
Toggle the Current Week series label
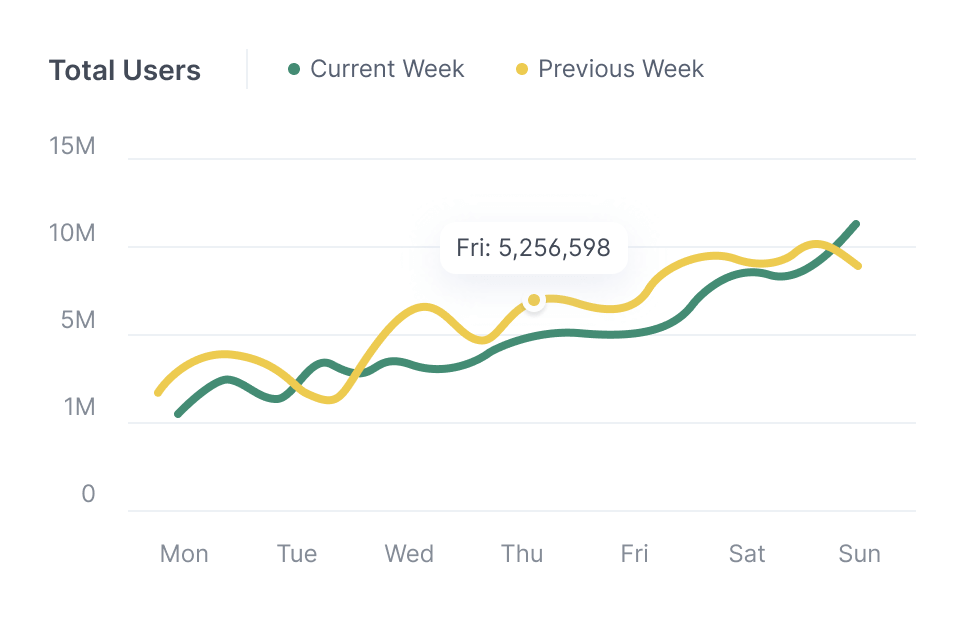387,69
